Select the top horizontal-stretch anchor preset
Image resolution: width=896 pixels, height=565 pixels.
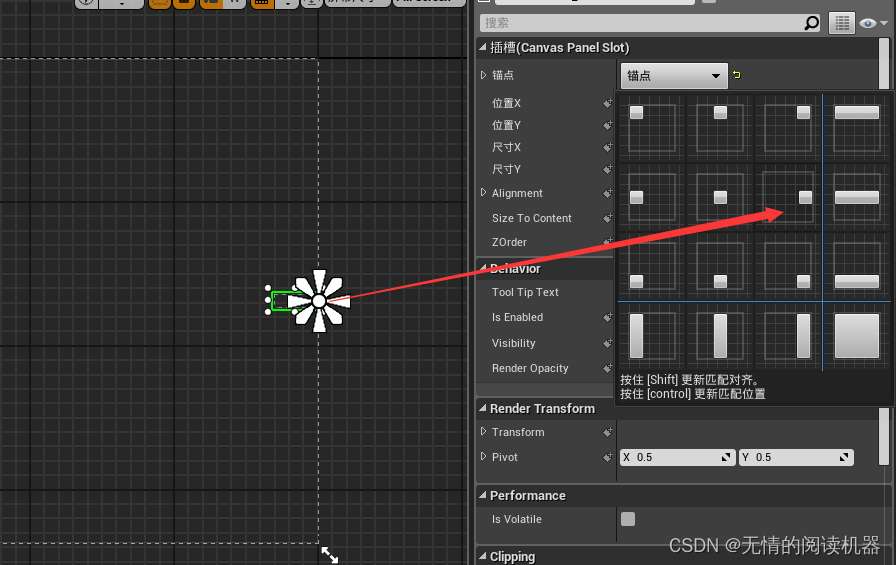click(857, 127)
